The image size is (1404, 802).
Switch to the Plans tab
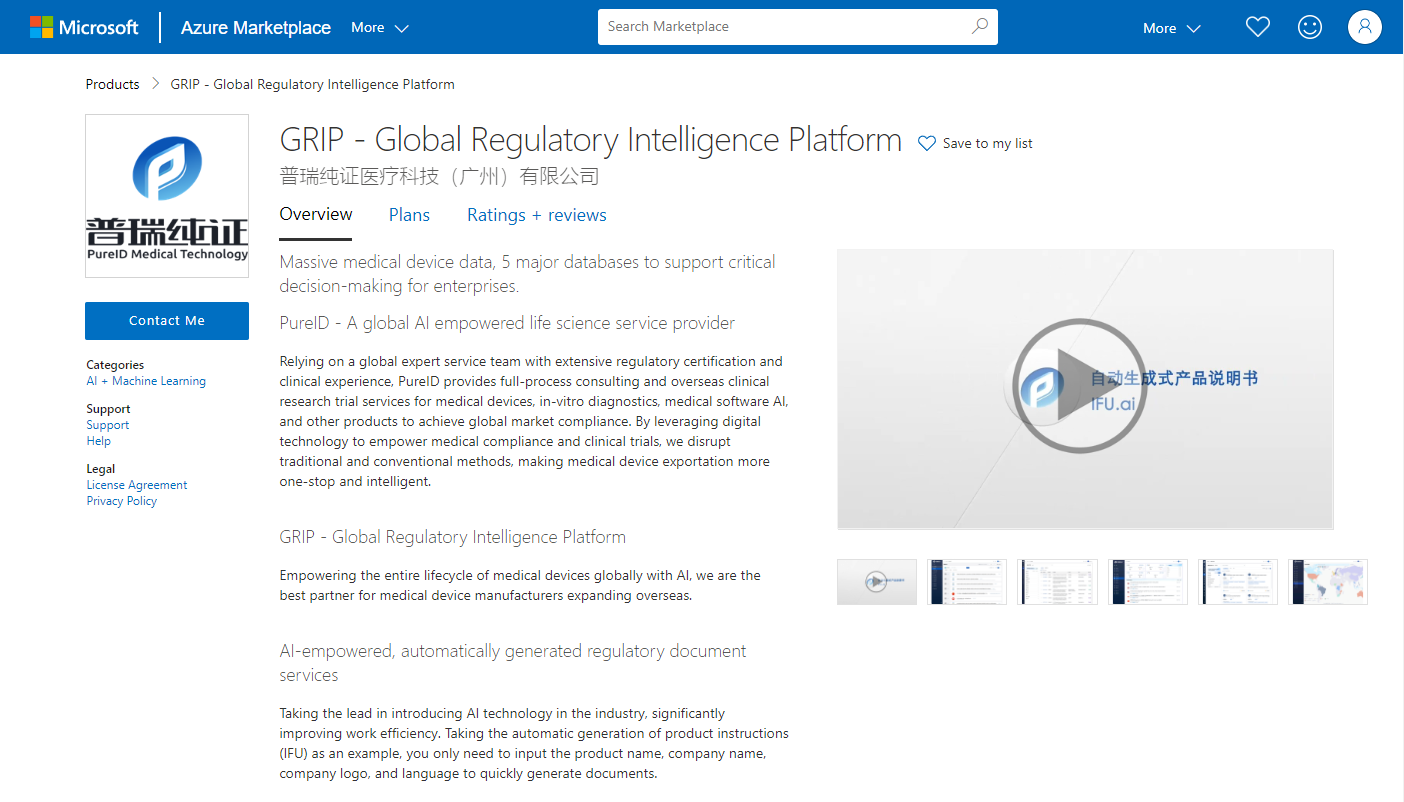(409, 215)
